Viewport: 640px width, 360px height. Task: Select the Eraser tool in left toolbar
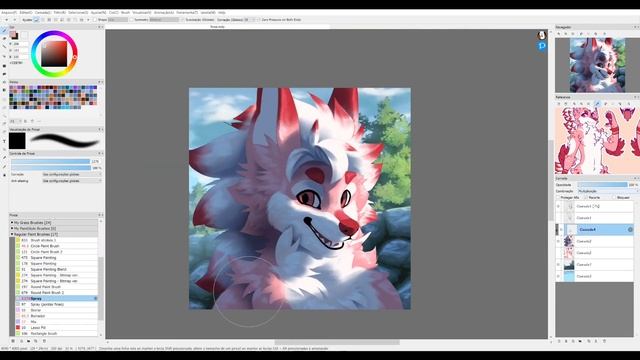[x=4, y=39]
